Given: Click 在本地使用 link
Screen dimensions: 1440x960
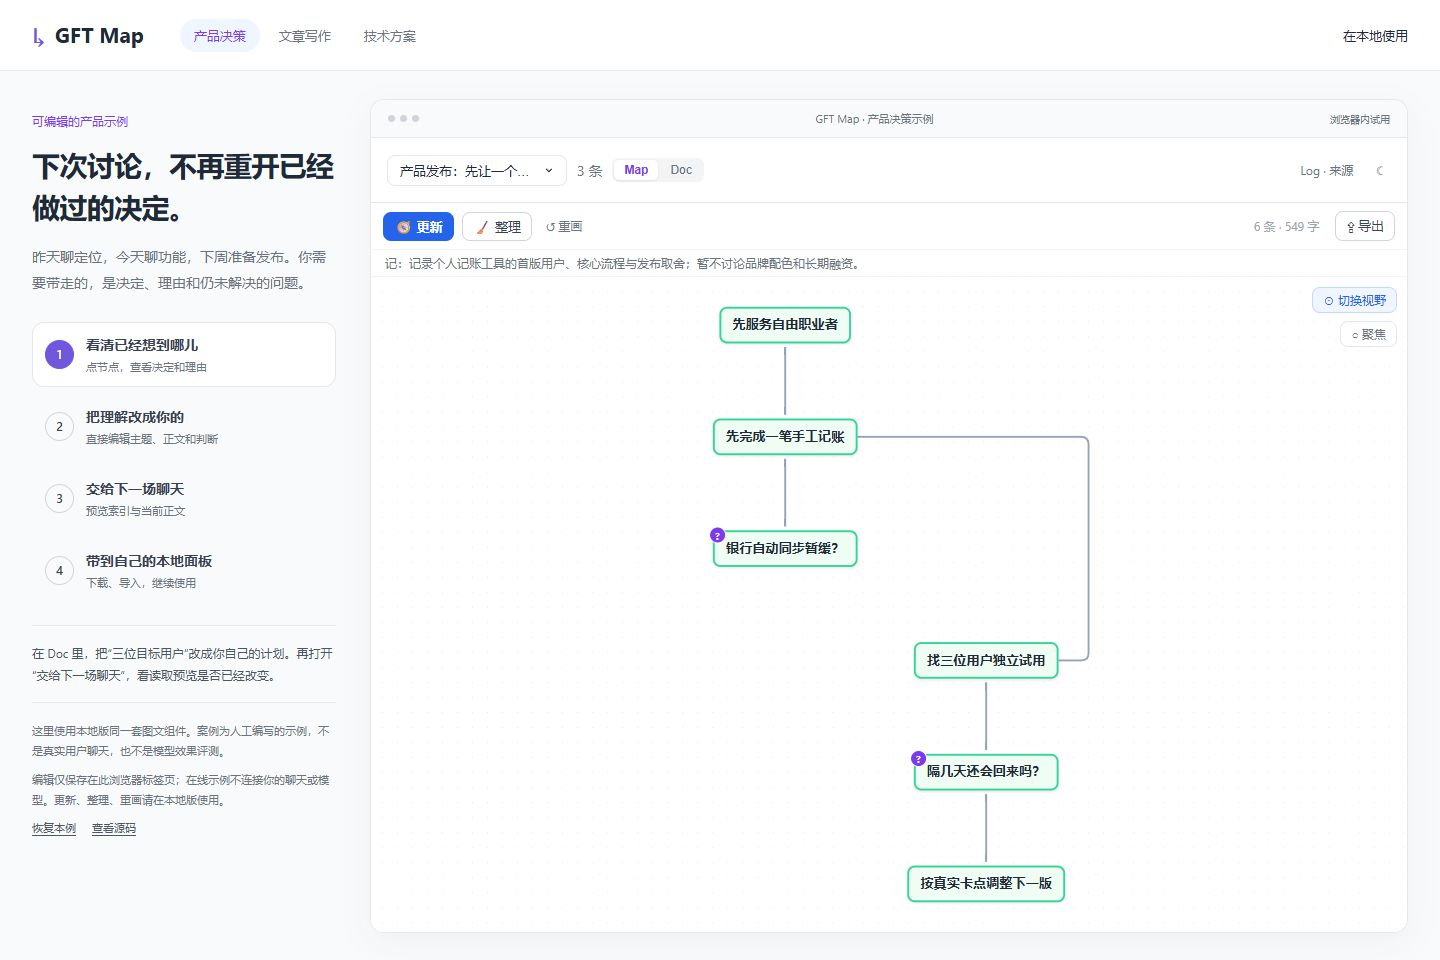Looking at the screenshot, I should 1375,36.
